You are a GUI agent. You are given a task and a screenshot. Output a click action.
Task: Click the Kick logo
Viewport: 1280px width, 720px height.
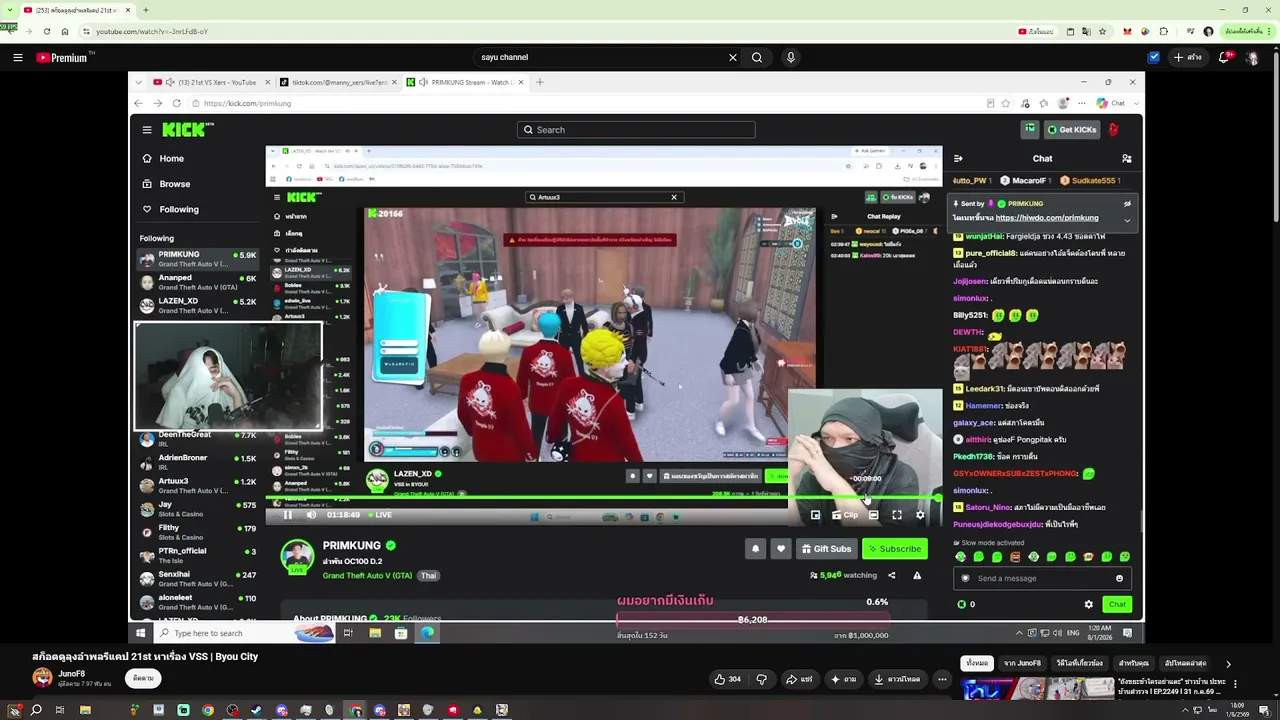pyautogui.click(x=187, y=130)
